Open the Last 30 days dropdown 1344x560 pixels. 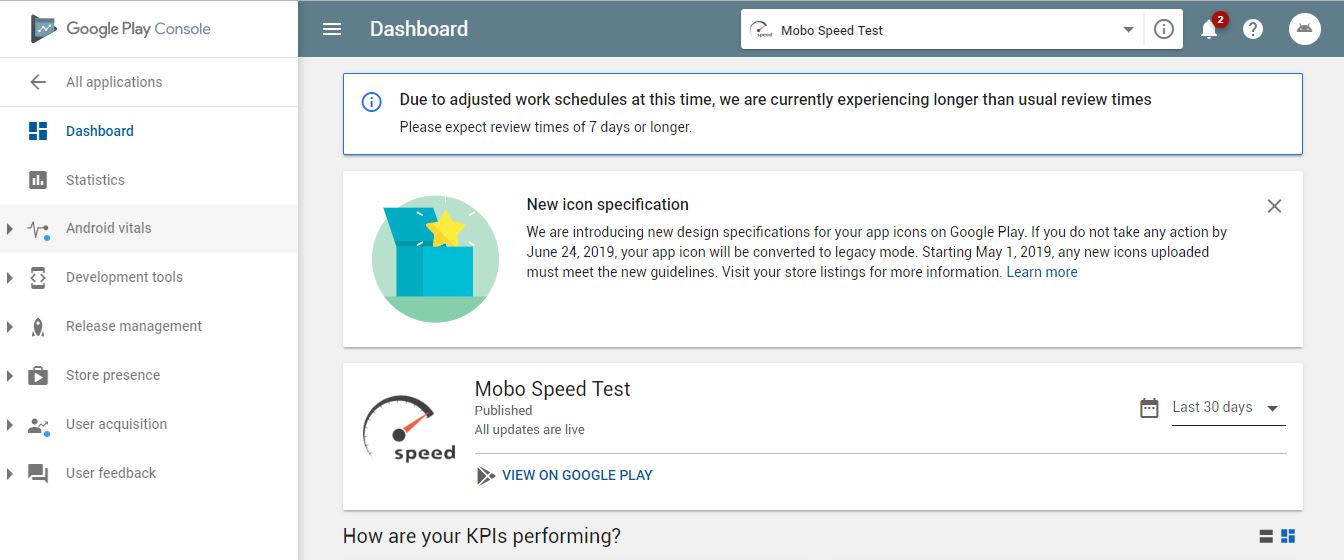click(x=1228, y=408)
